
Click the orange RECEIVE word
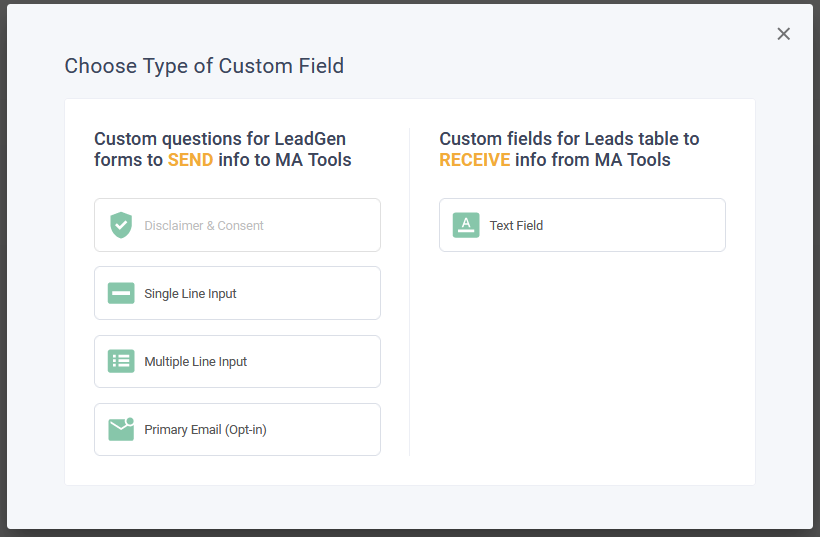475,160
